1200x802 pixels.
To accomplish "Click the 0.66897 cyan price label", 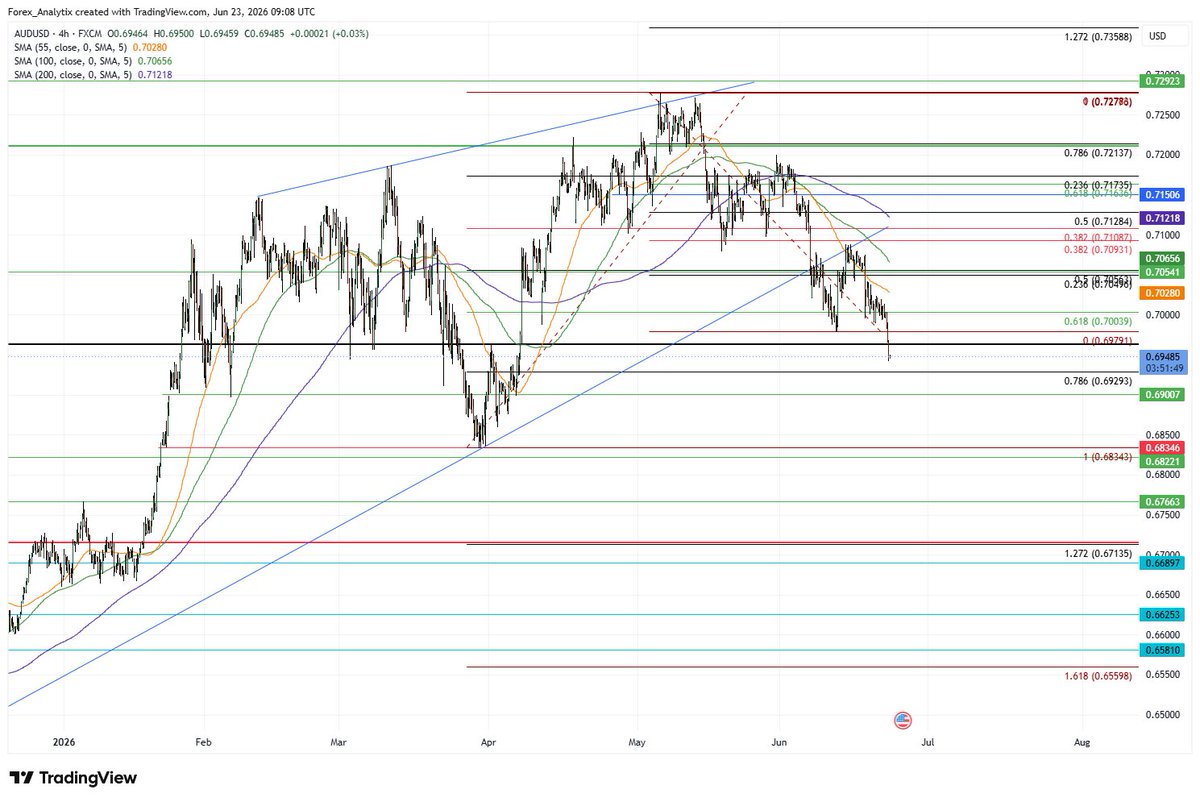I will click(1163, 563).
